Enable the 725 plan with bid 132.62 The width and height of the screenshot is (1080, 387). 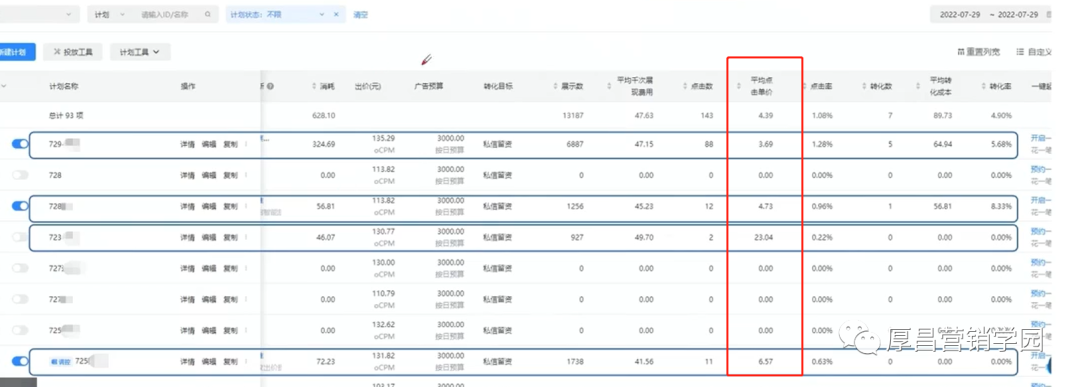click(21, 330)
